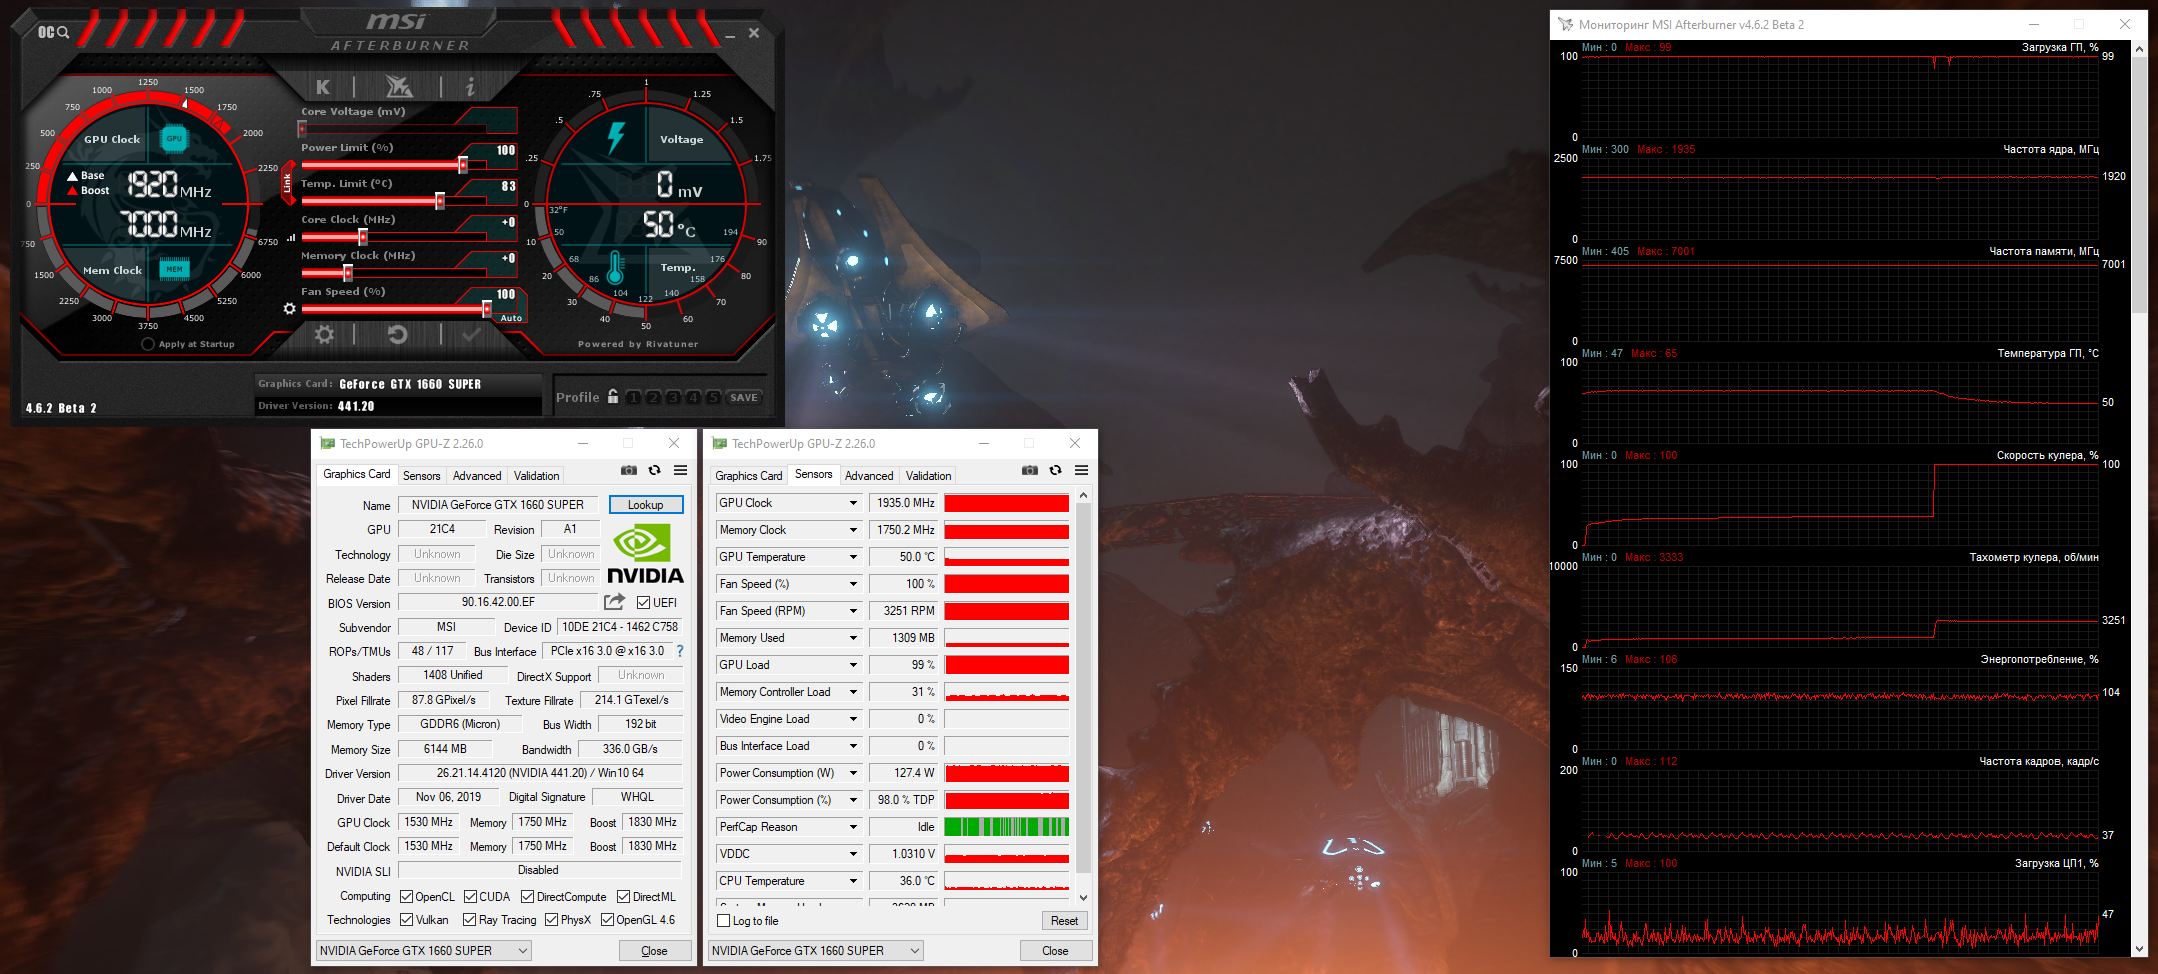This screenshot has height=974, width=2158.
Task: Toggle the OpenCL checkbox
Action: pos(407,897)
